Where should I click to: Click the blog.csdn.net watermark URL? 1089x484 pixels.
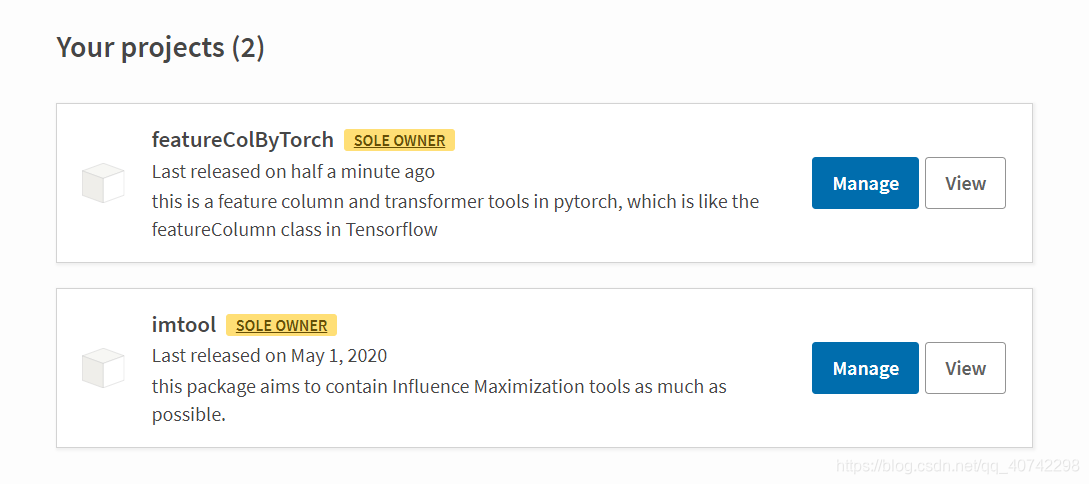pos(957,466)
